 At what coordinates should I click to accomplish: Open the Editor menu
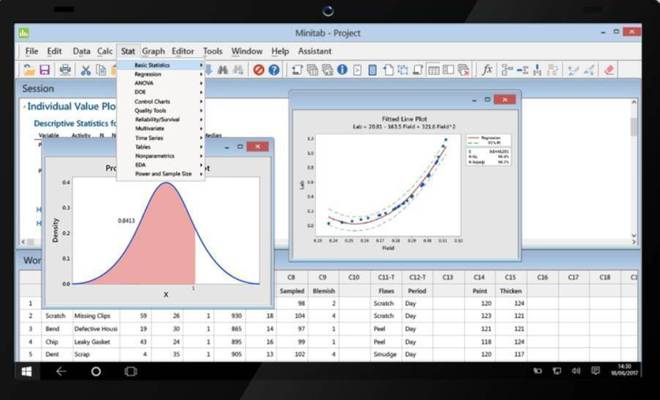(183, 51)
